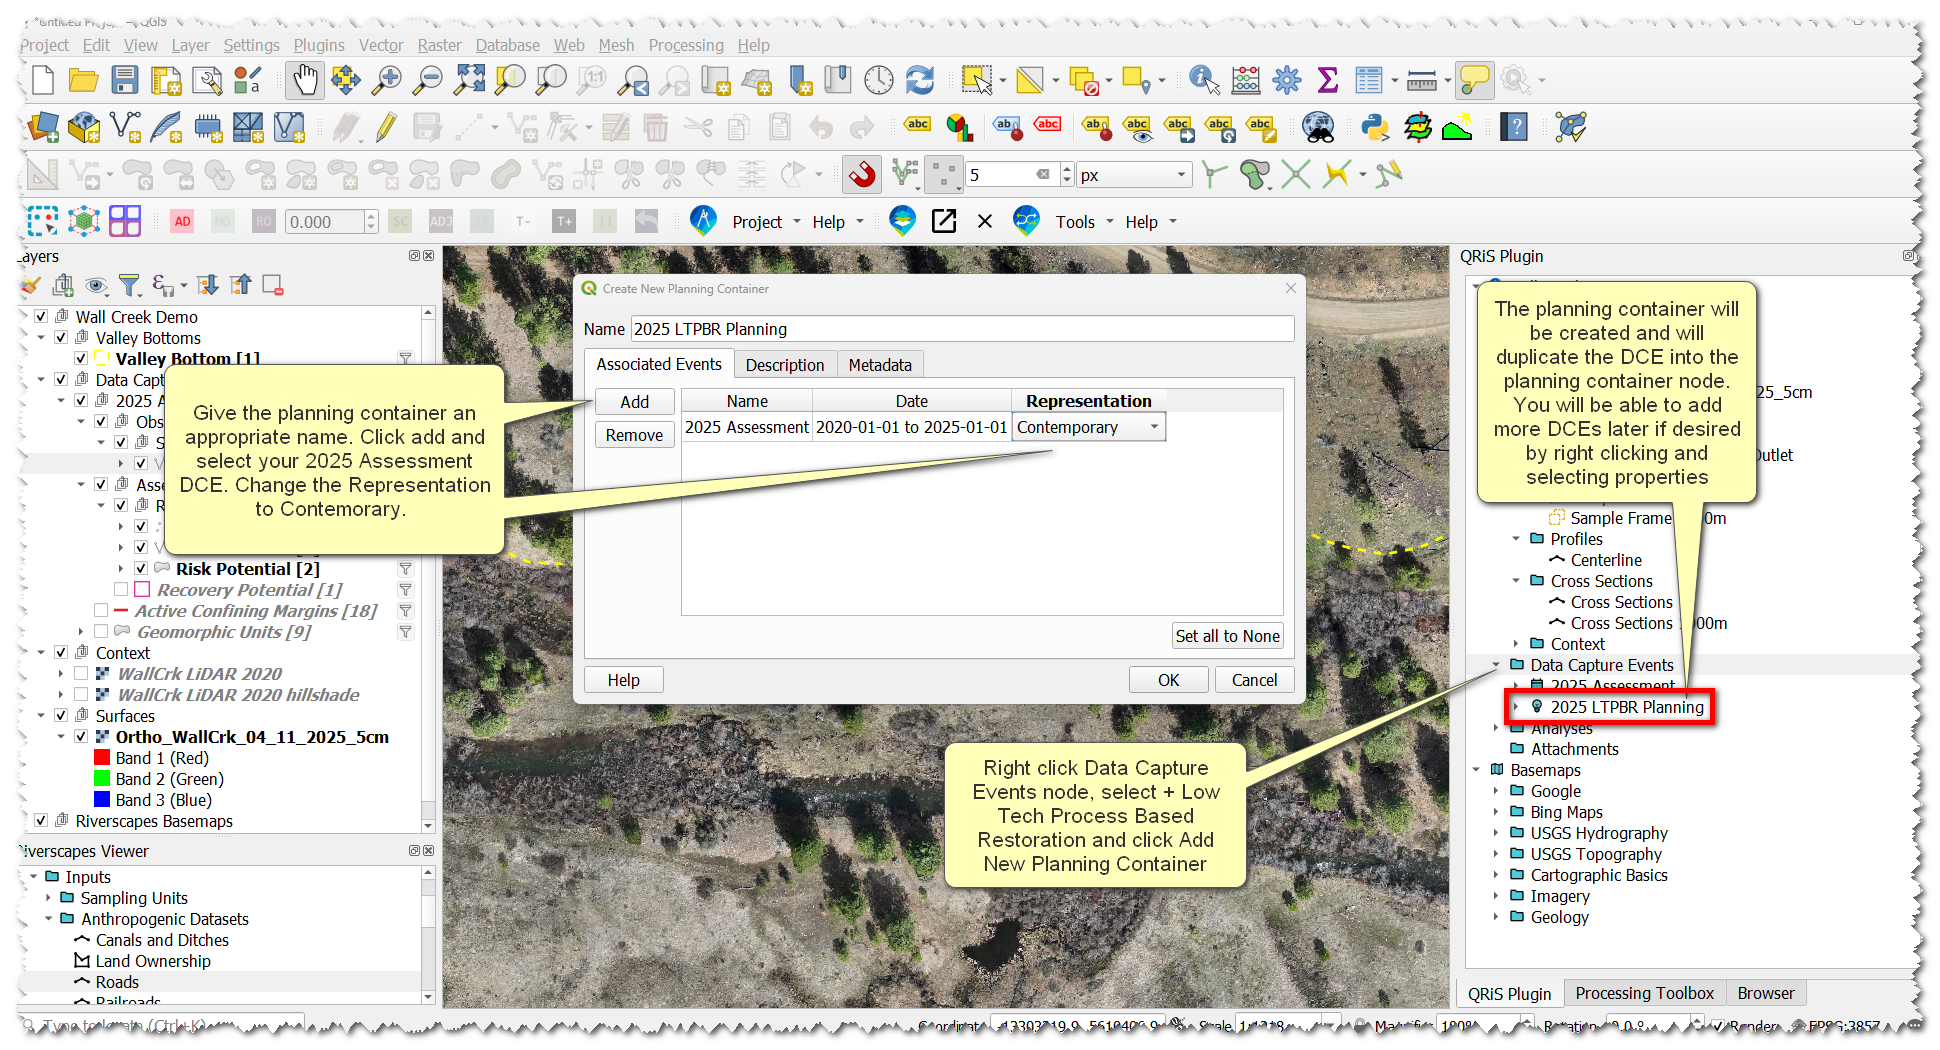Open a project with the folder icon

(84, 80)
